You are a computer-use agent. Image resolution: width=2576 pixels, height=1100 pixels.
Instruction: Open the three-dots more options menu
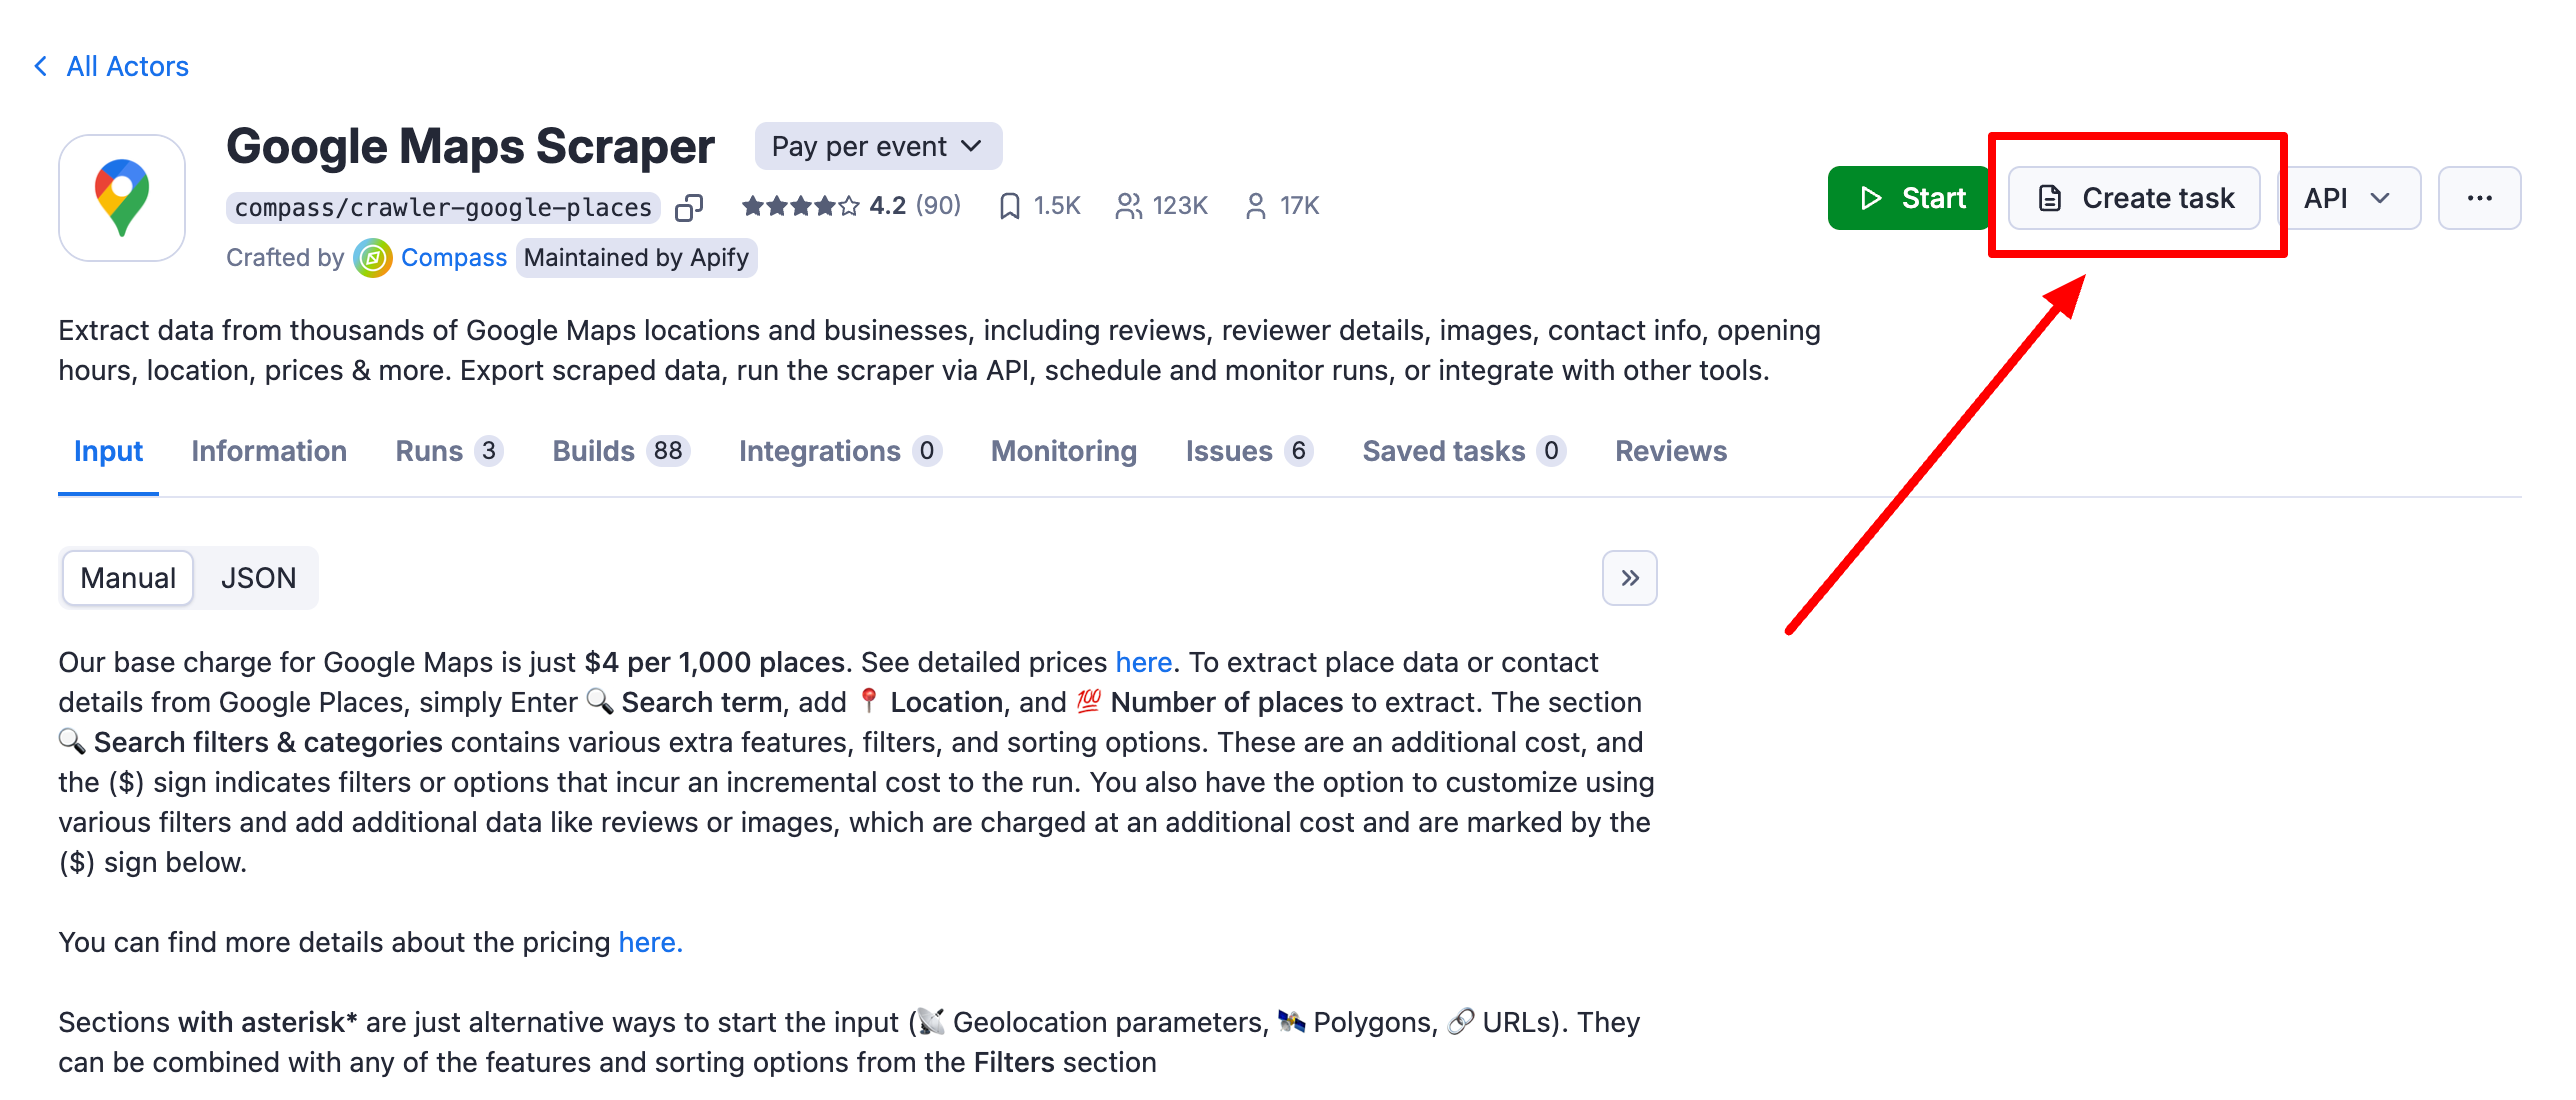(x=2479, y=198)
